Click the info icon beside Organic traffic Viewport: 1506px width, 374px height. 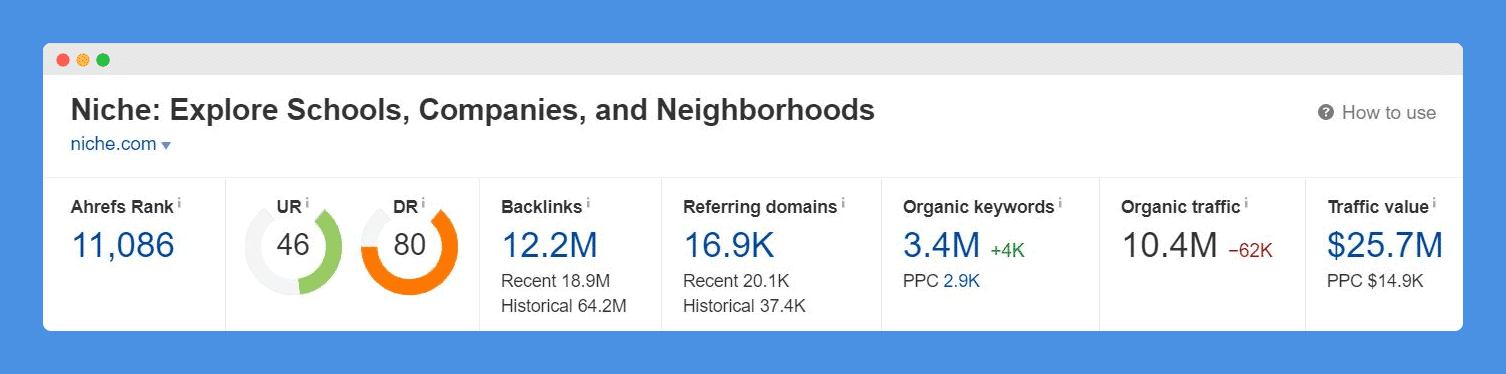[1247, 203]
